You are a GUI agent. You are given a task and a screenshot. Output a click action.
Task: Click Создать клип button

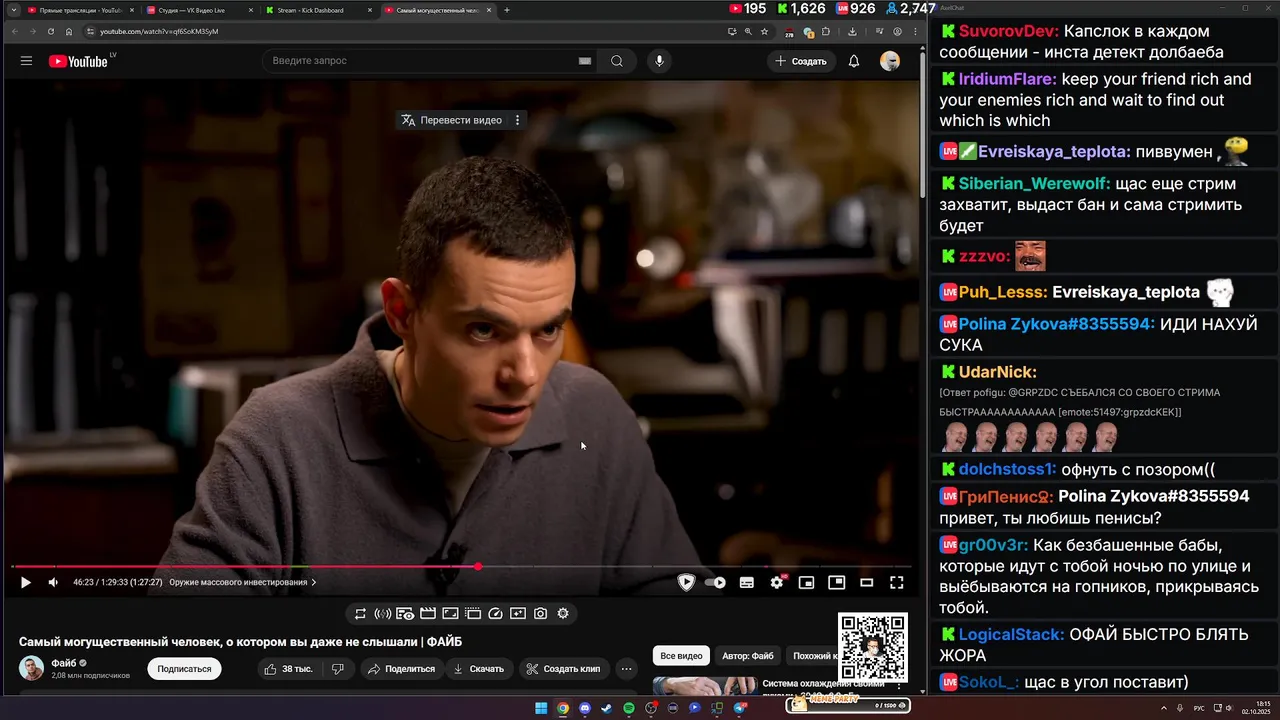click(563, 669)
